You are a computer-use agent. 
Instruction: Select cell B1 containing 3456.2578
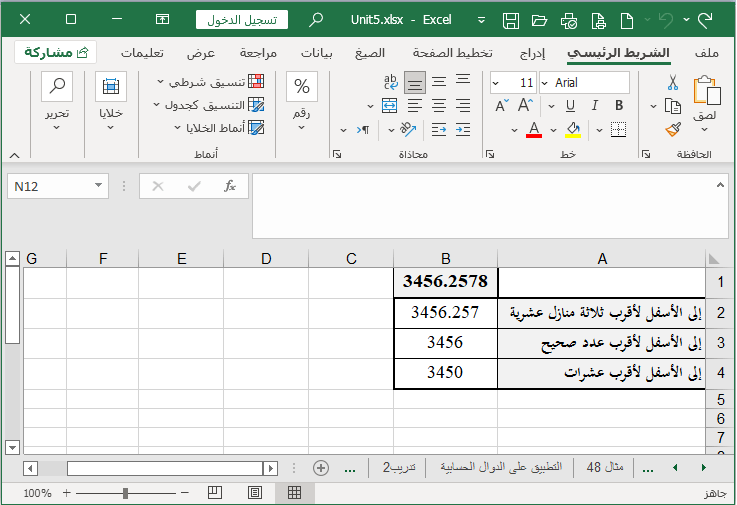pyautogui.click(x=445, y=282)
